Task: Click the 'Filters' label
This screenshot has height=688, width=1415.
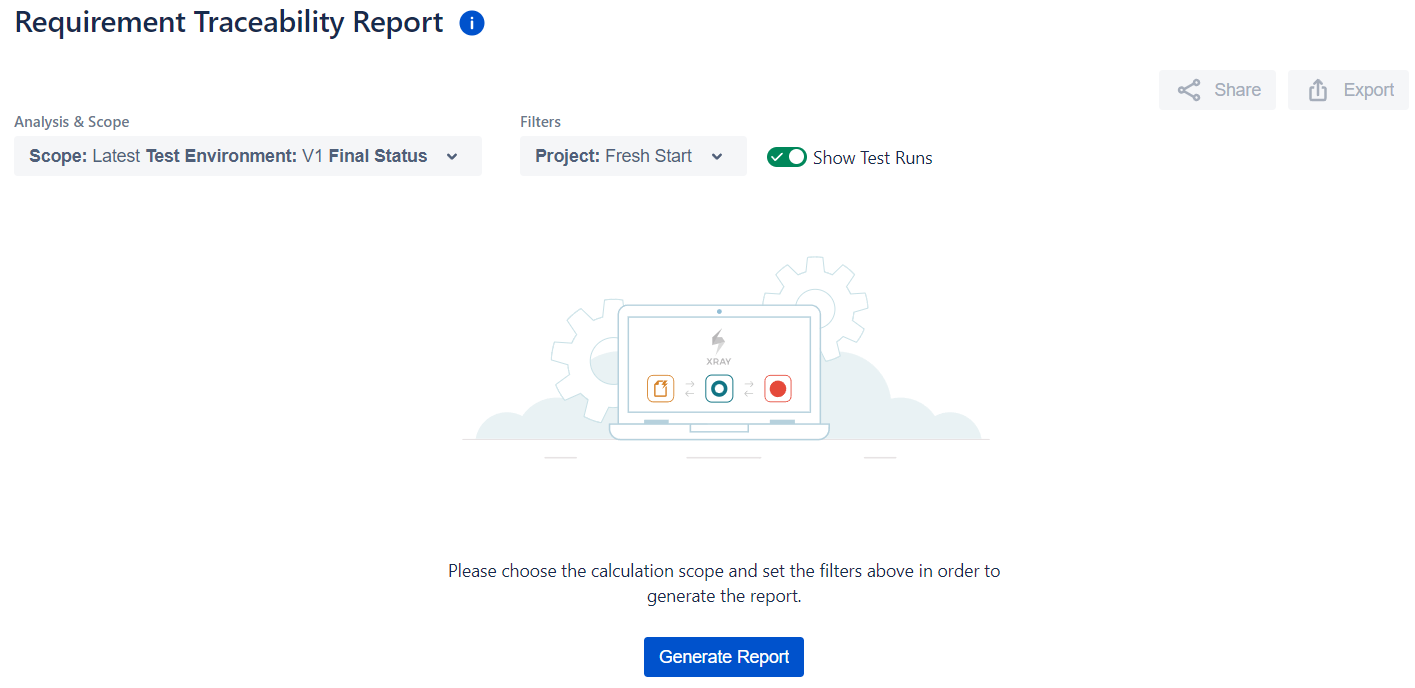Action: click(540, 122)
